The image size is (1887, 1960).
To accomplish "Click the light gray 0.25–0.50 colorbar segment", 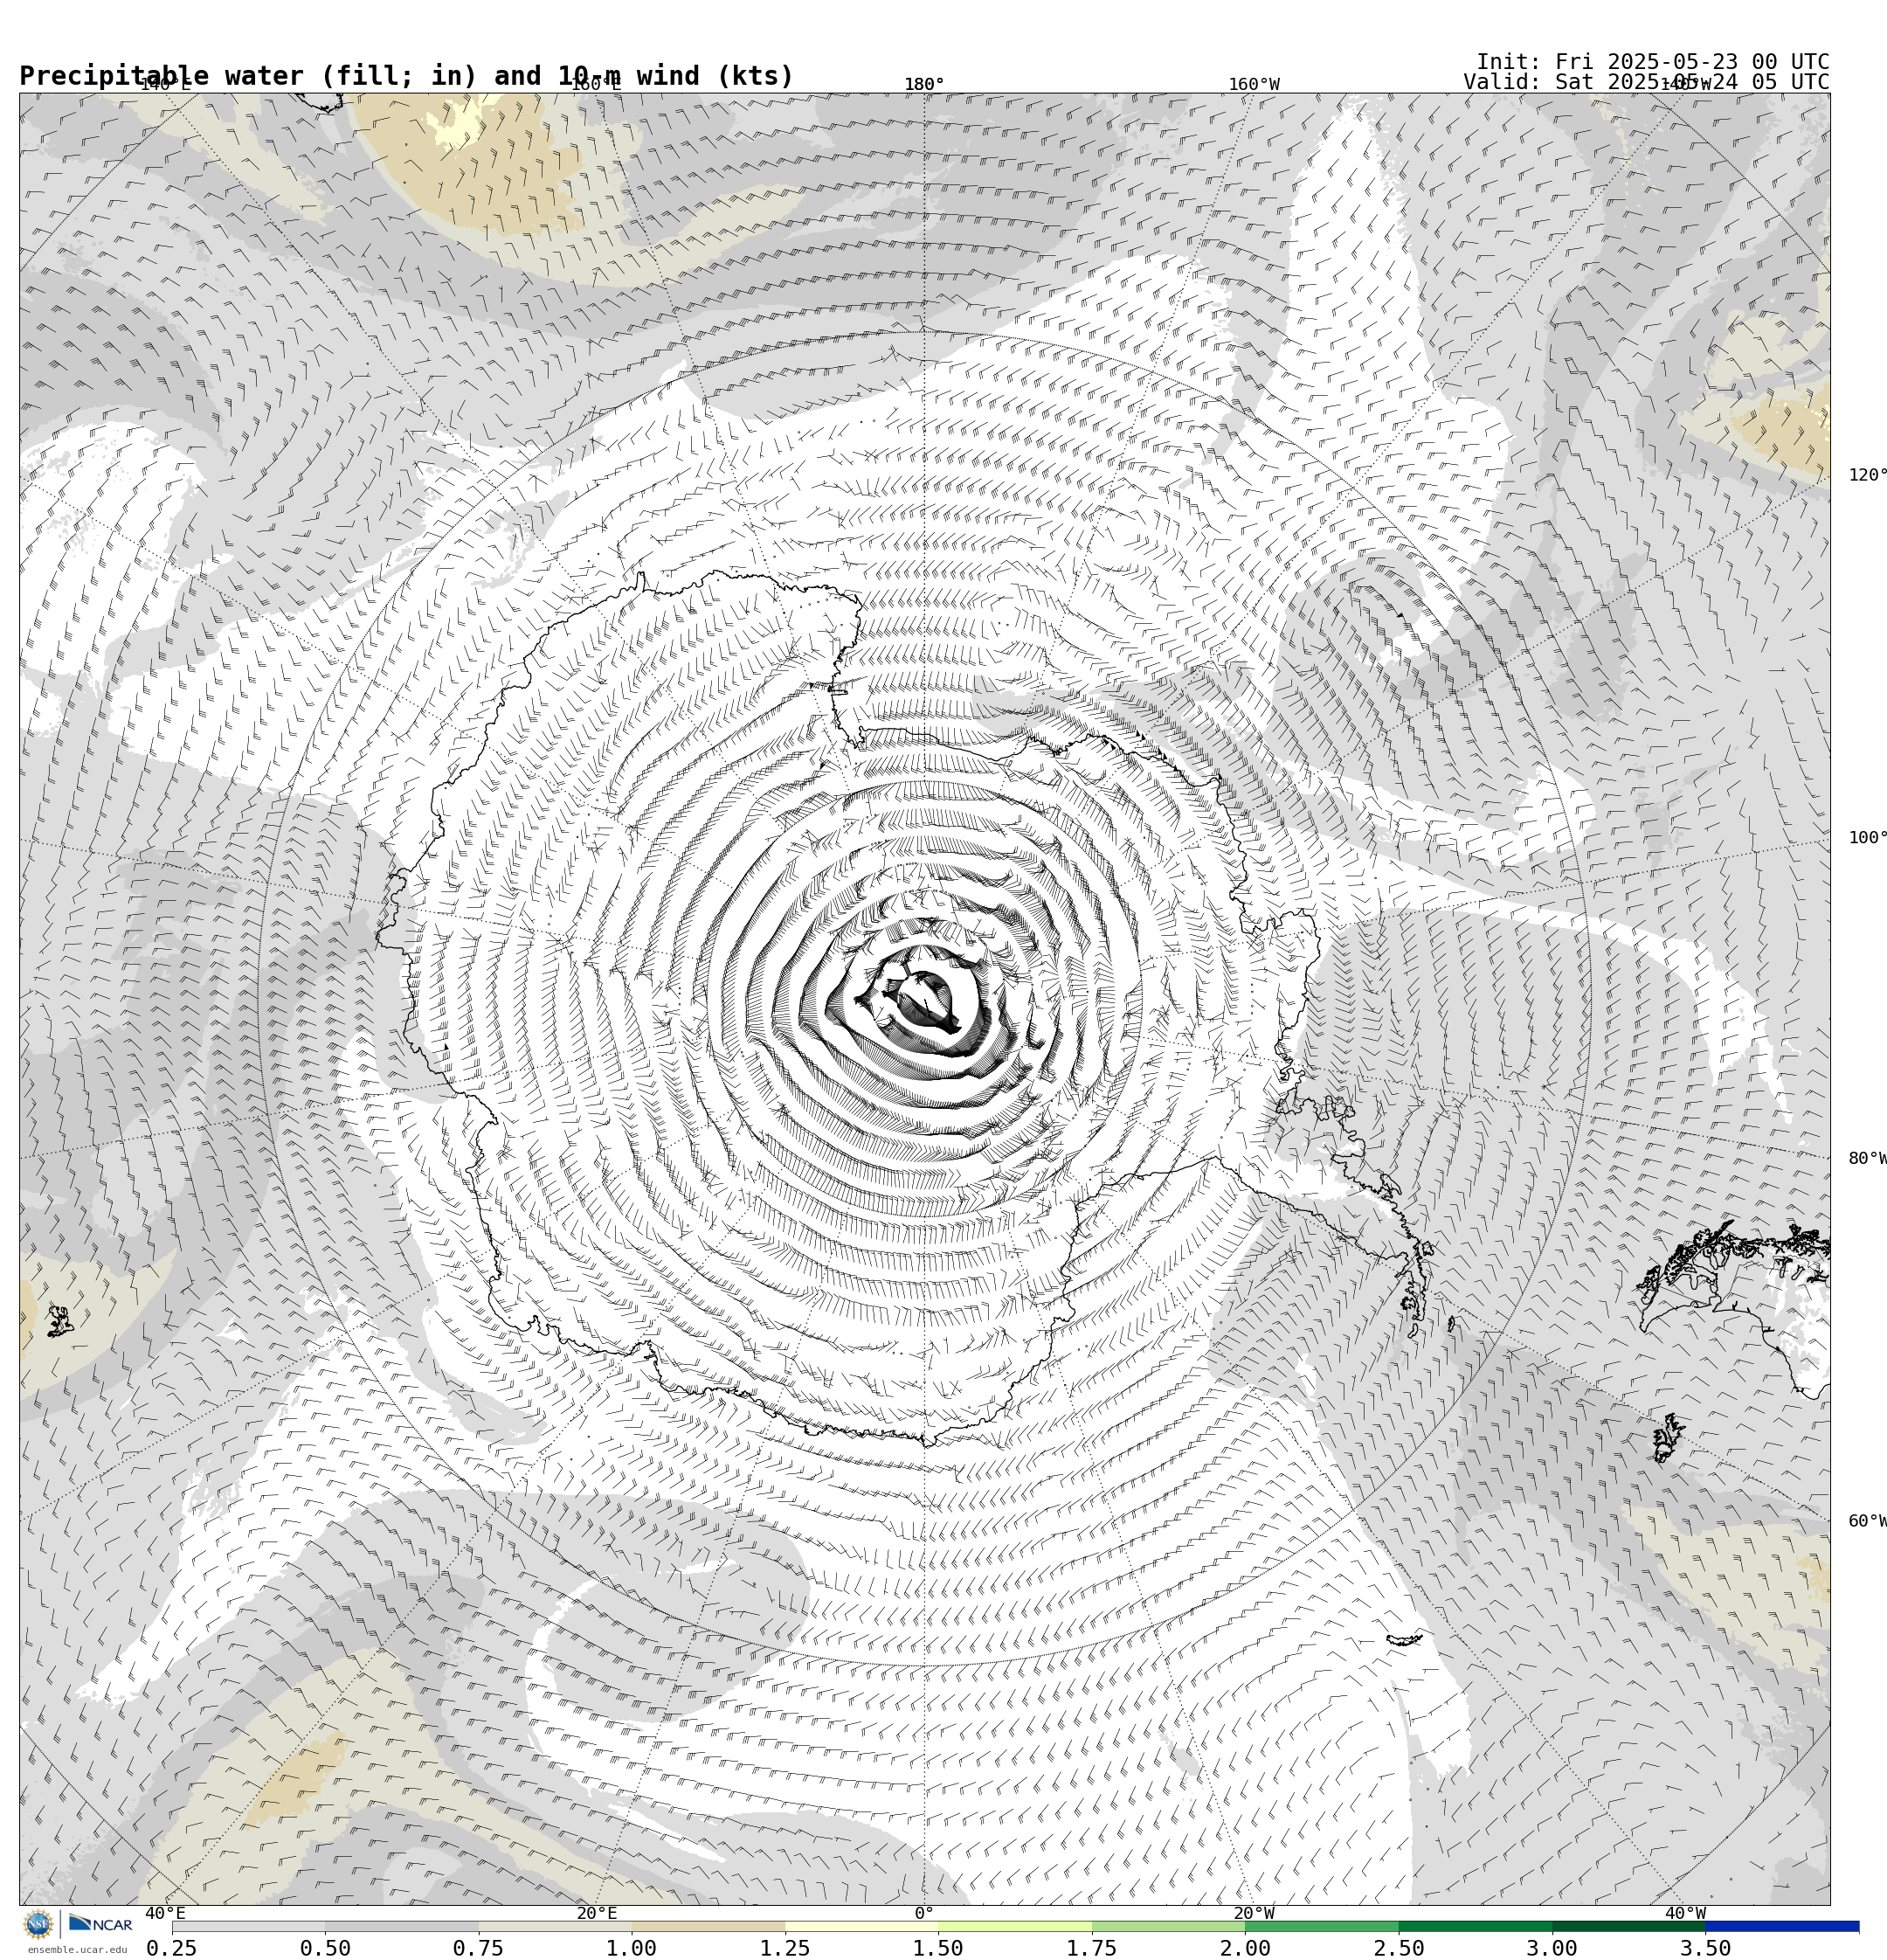I will 248,1926.
